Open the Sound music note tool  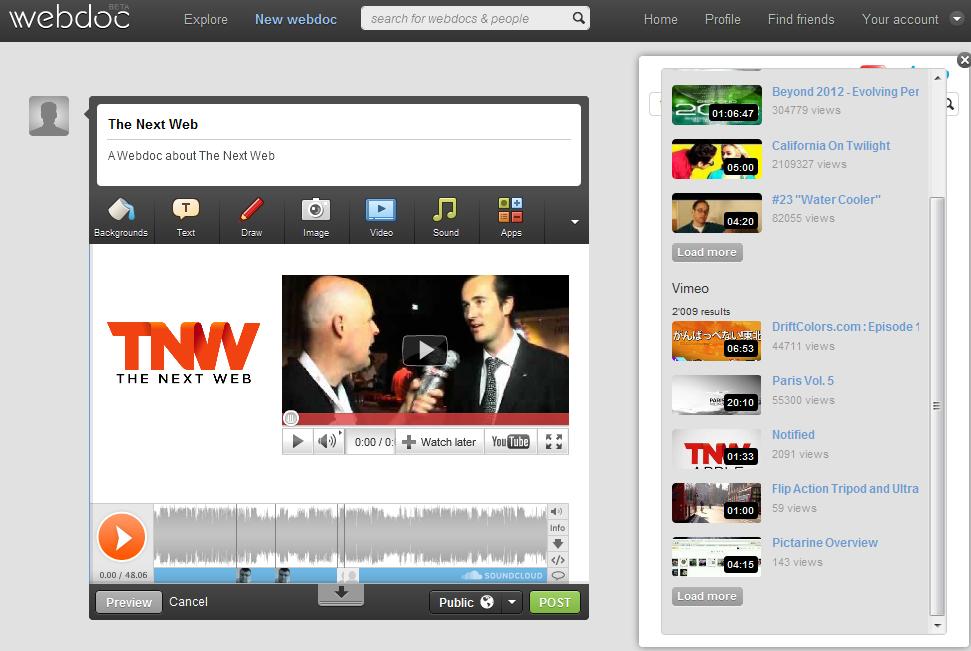446,217
